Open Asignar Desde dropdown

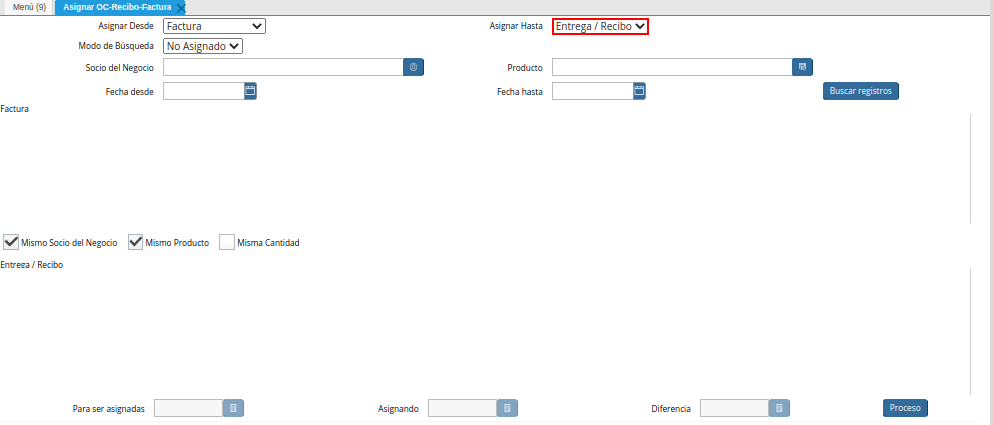(x=215, y=26)
